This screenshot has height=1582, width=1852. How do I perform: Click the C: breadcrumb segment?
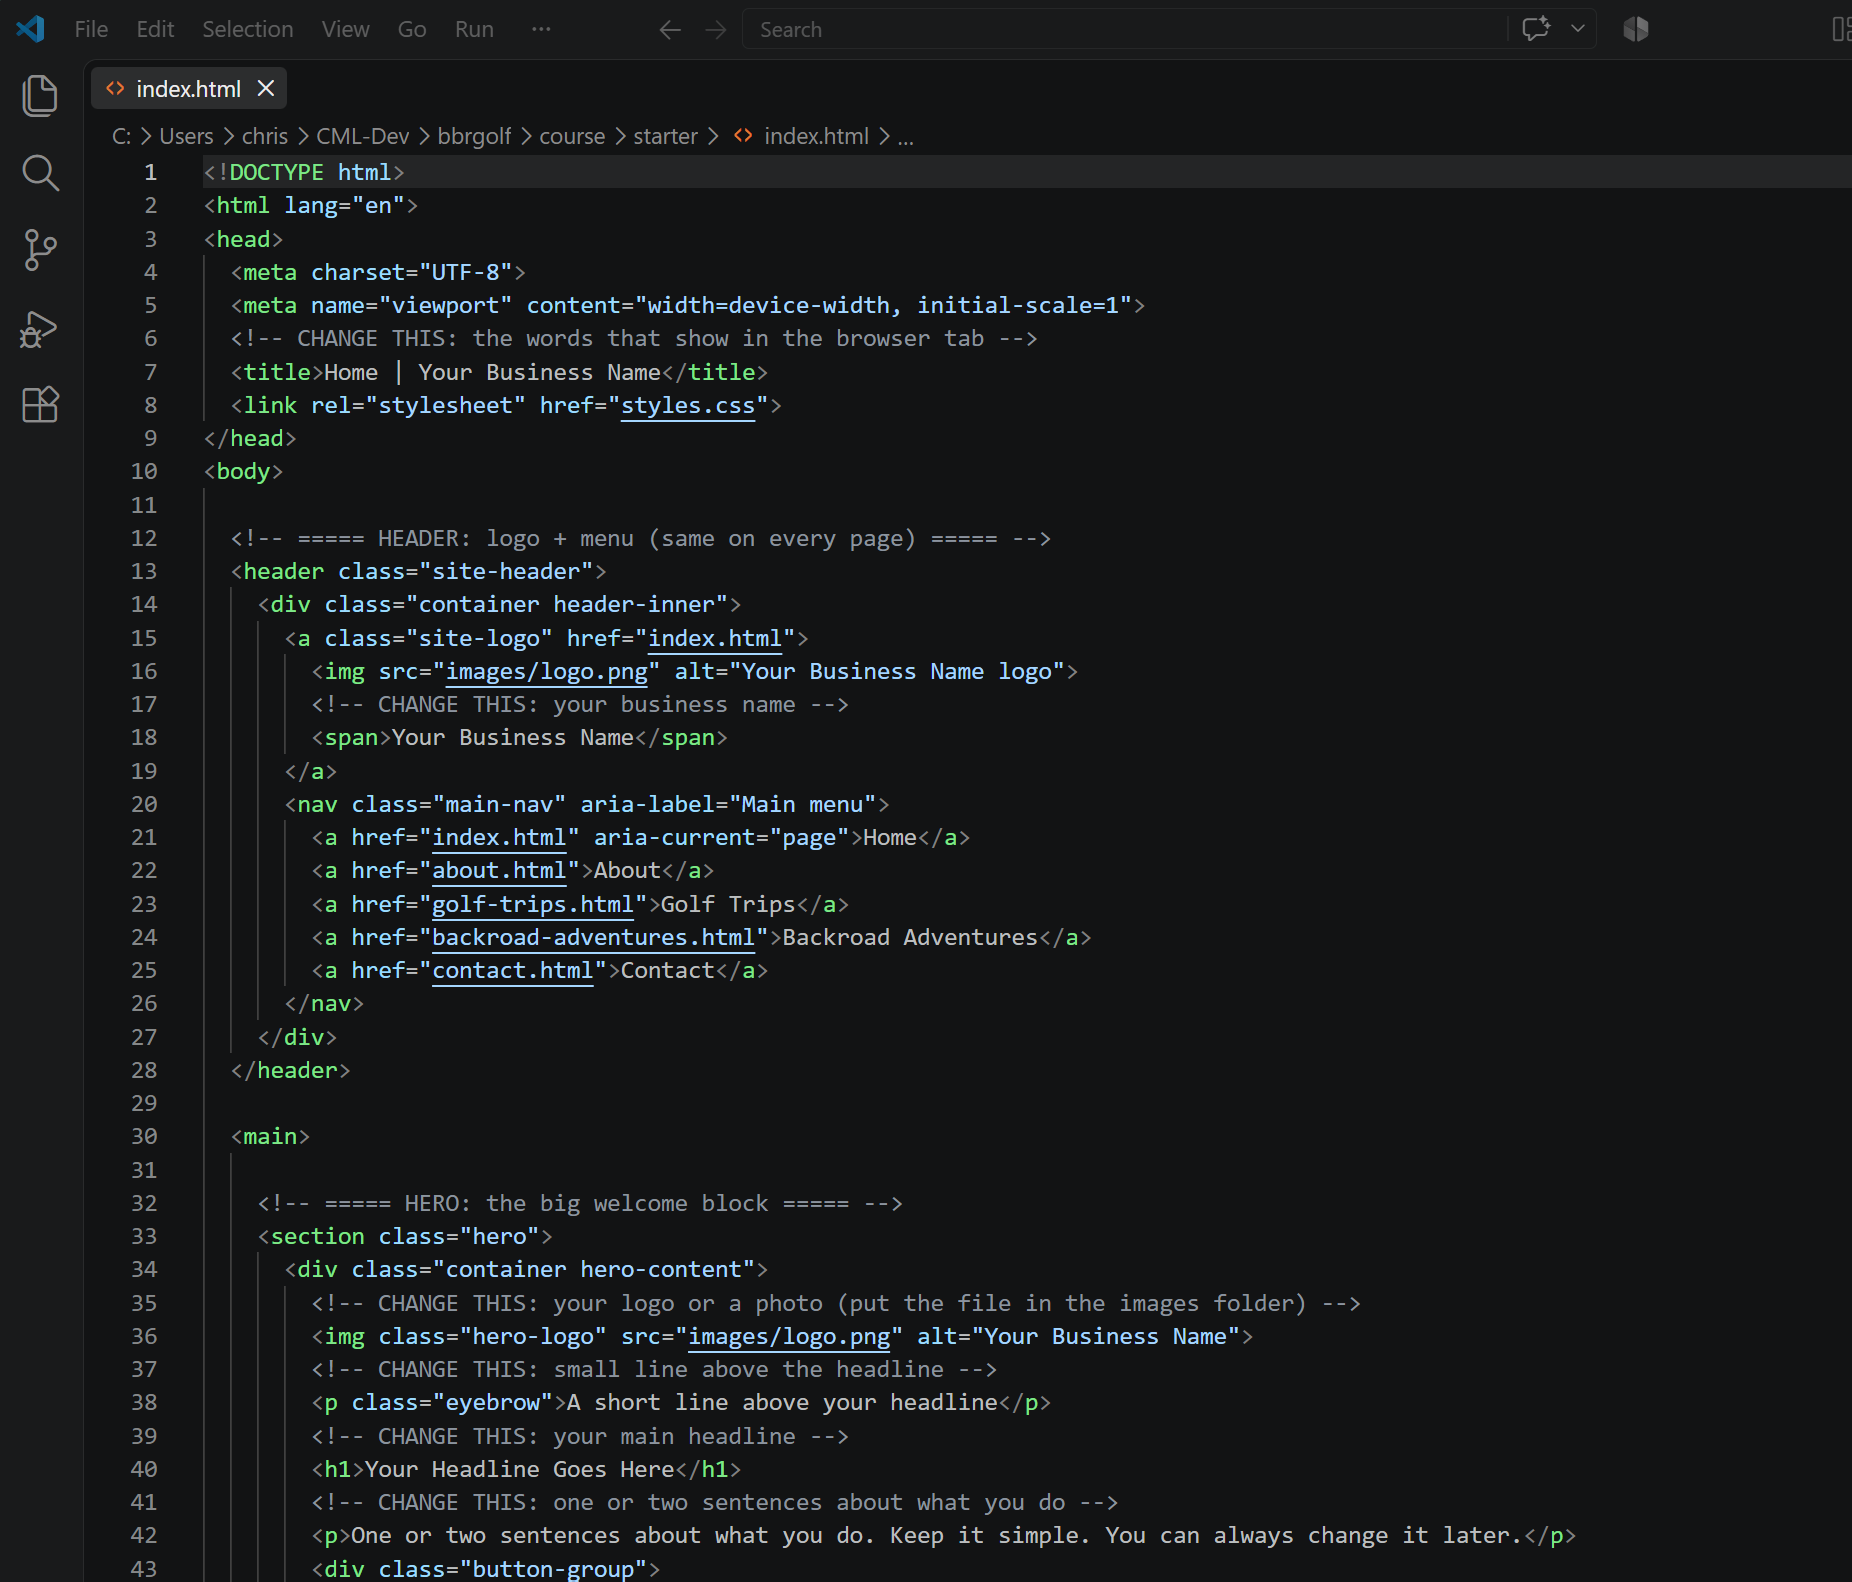(121, 136)
